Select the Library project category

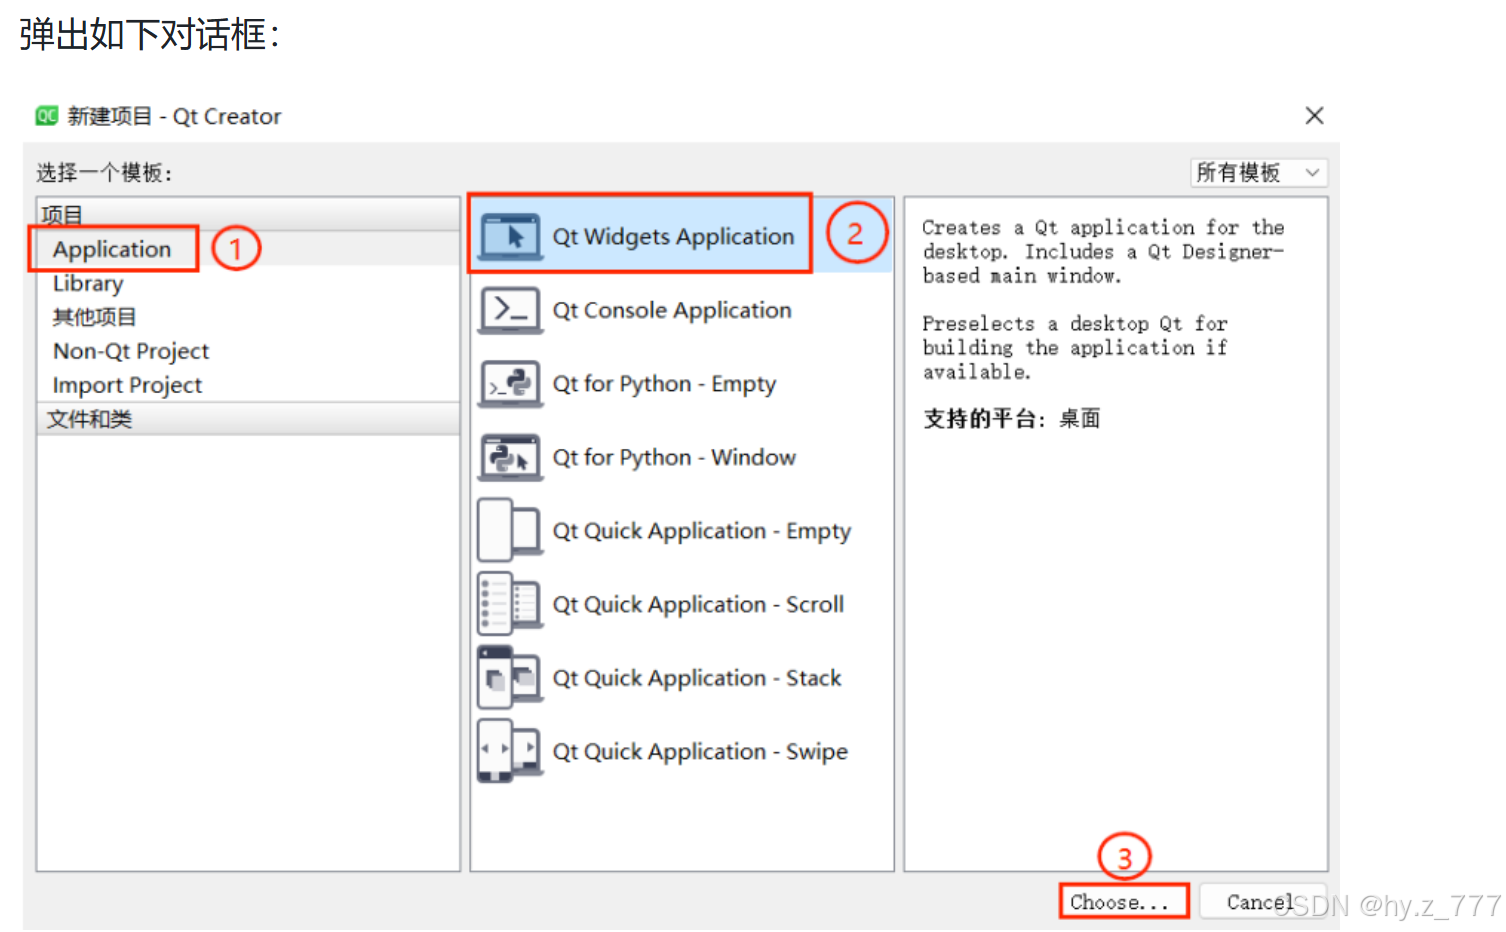coord(88,283)
